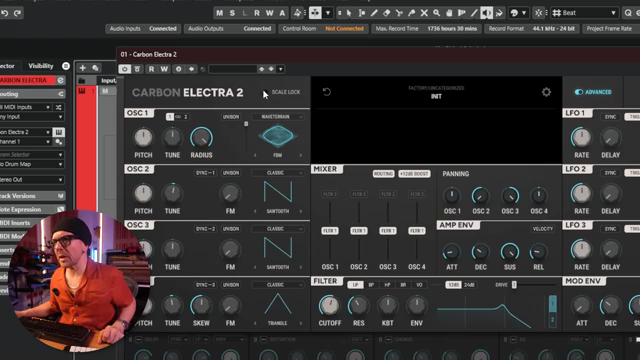This screenshot has height=360, width=640.
Task: Open the Stereo Out routing dropdown
Action: 32,180
